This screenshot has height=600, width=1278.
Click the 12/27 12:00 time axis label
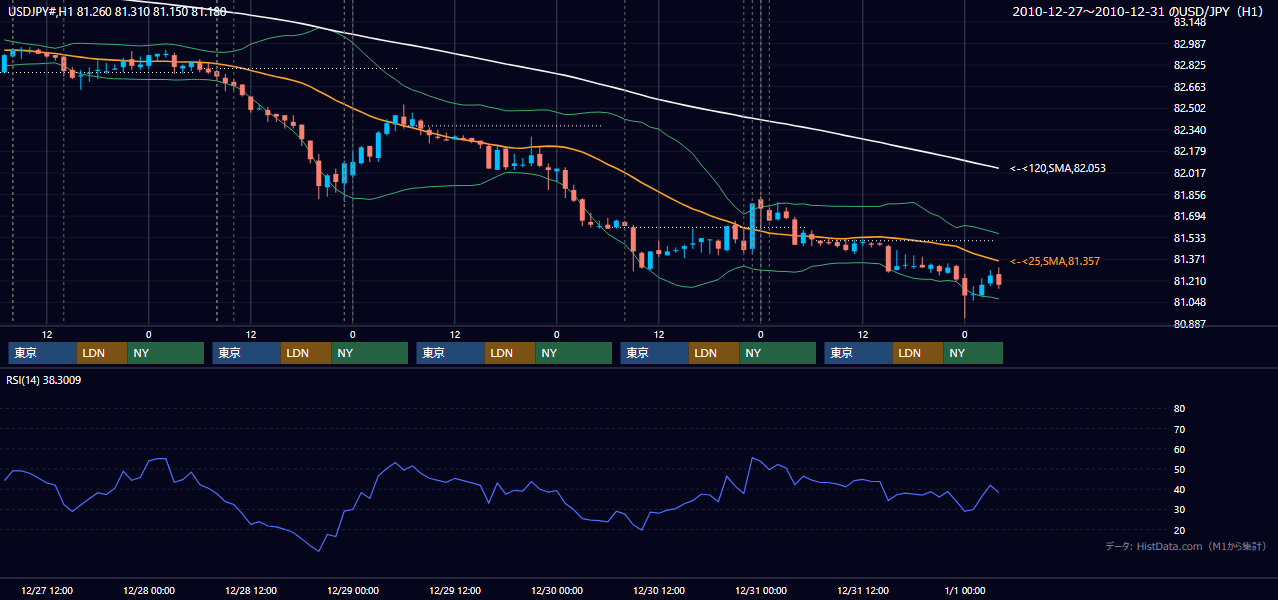[x=46, y=590]
